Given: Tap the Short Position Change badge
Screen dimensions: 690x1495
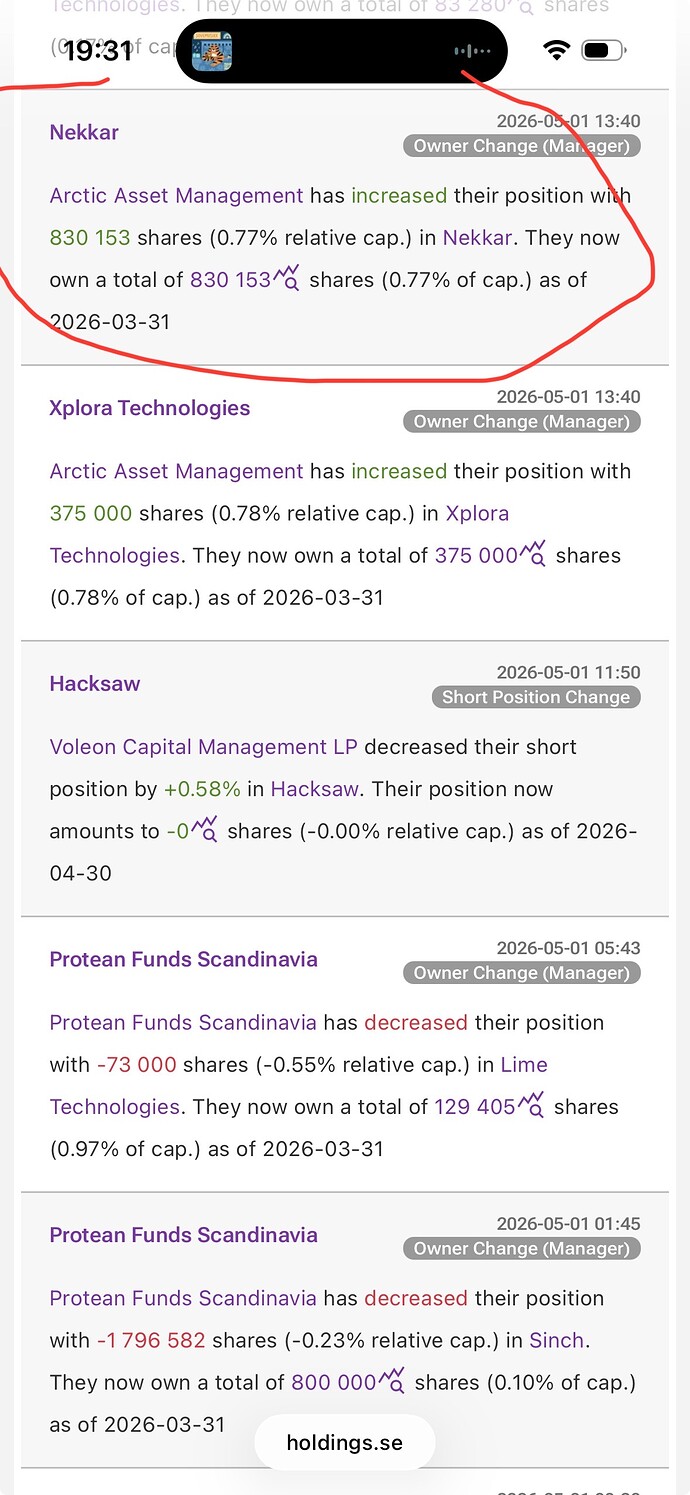Looking at the screenshot, I should [536, 697].
